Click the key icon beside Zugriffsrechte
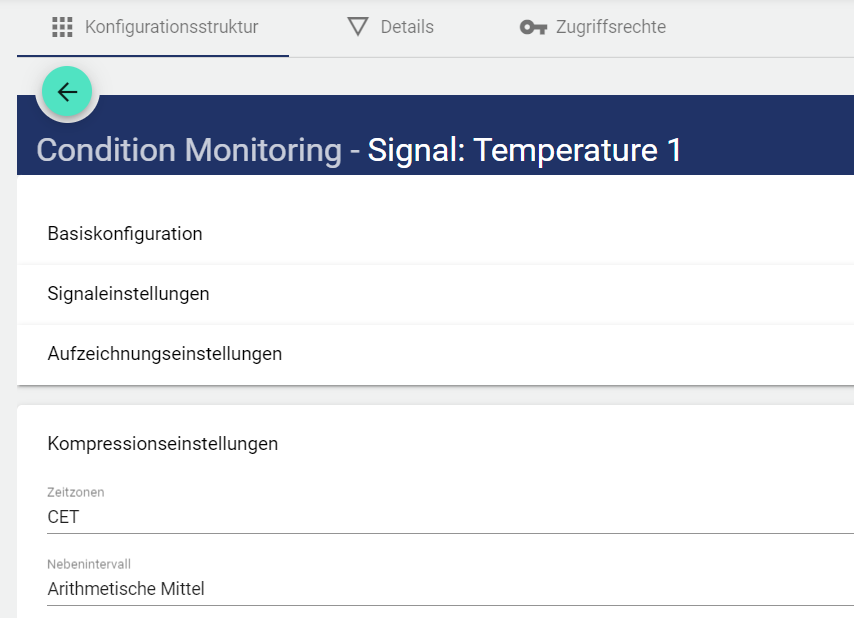The height and width of the screenshot is (618, 854). click(533, 27)
